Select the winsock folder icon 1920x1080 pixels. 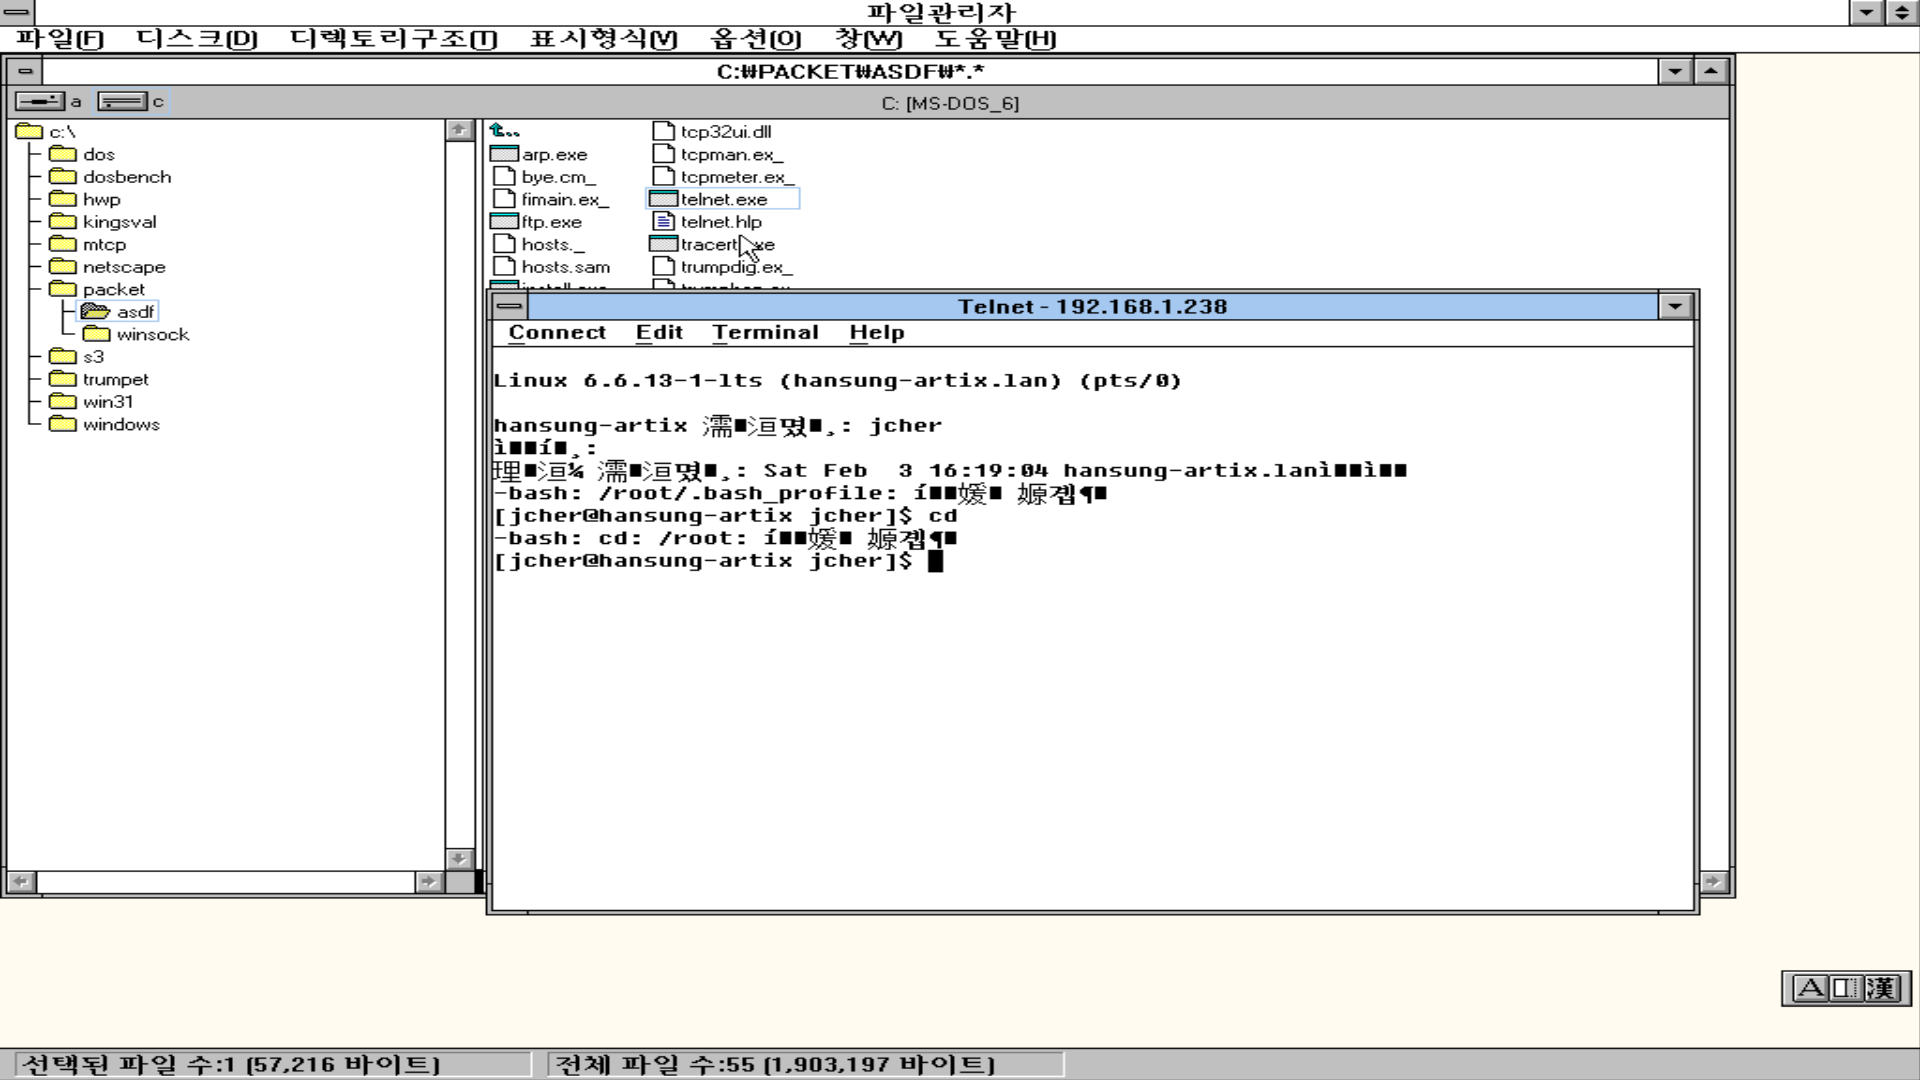97,334
